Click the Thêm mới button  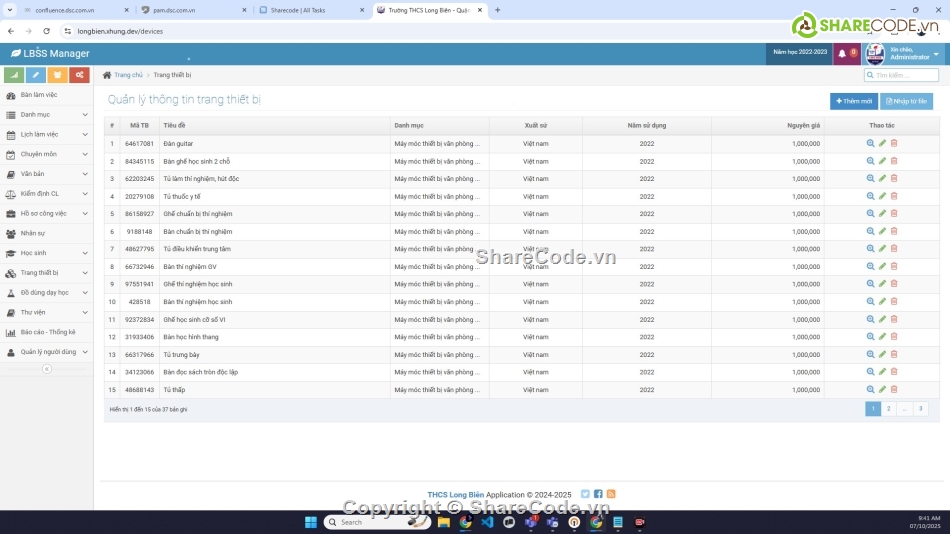coord(853,101)
